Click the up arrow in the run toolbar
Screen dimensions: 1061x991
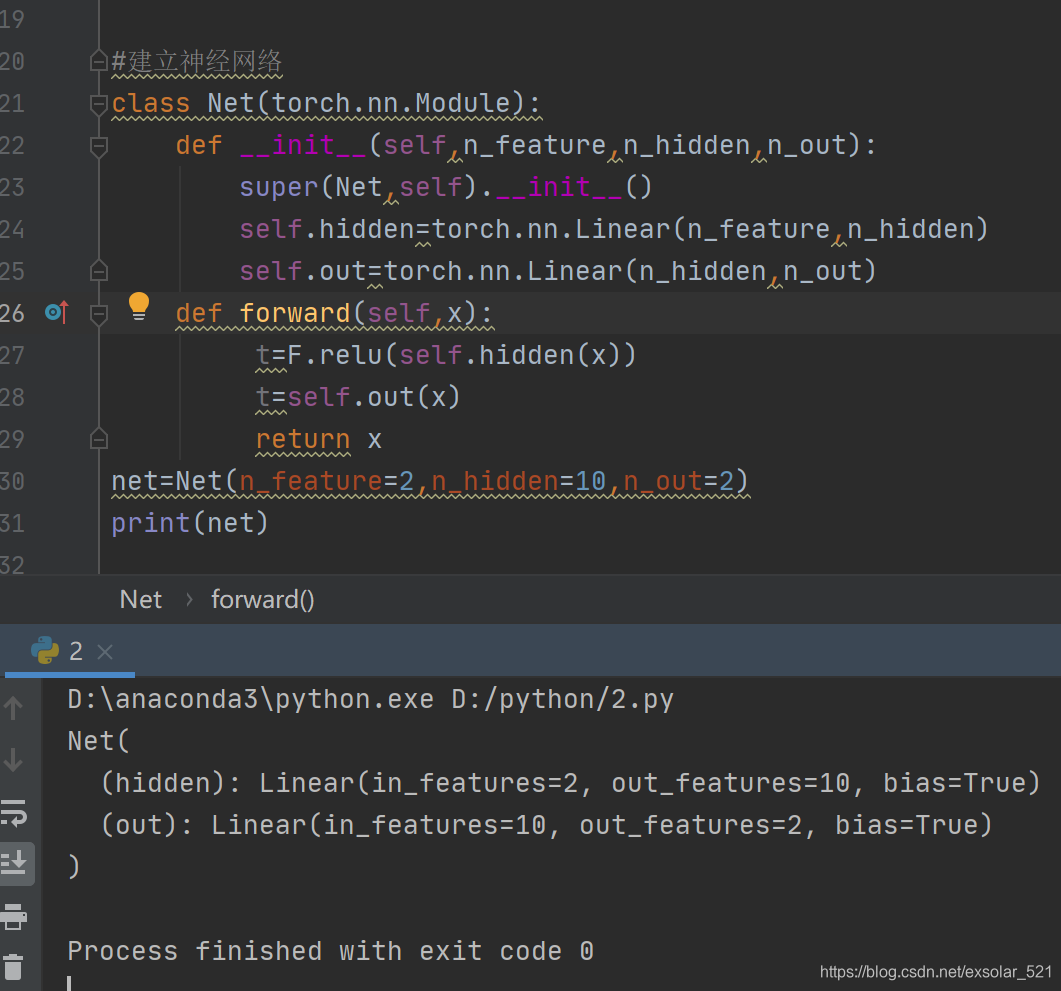tap(14, 708)
